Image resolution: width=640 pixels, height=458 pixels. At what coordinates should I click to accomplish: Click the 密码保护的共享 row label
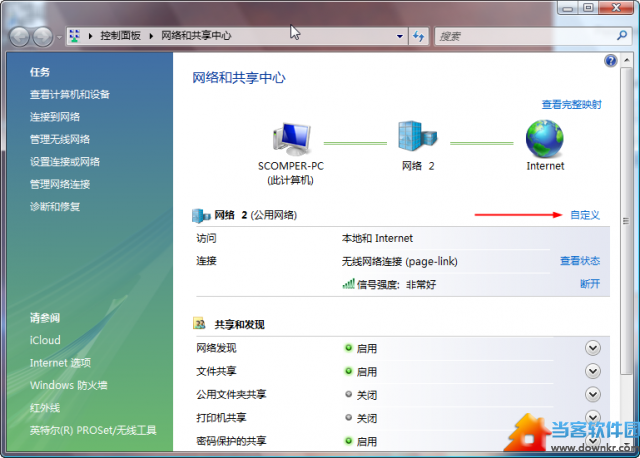coord(231,441)
